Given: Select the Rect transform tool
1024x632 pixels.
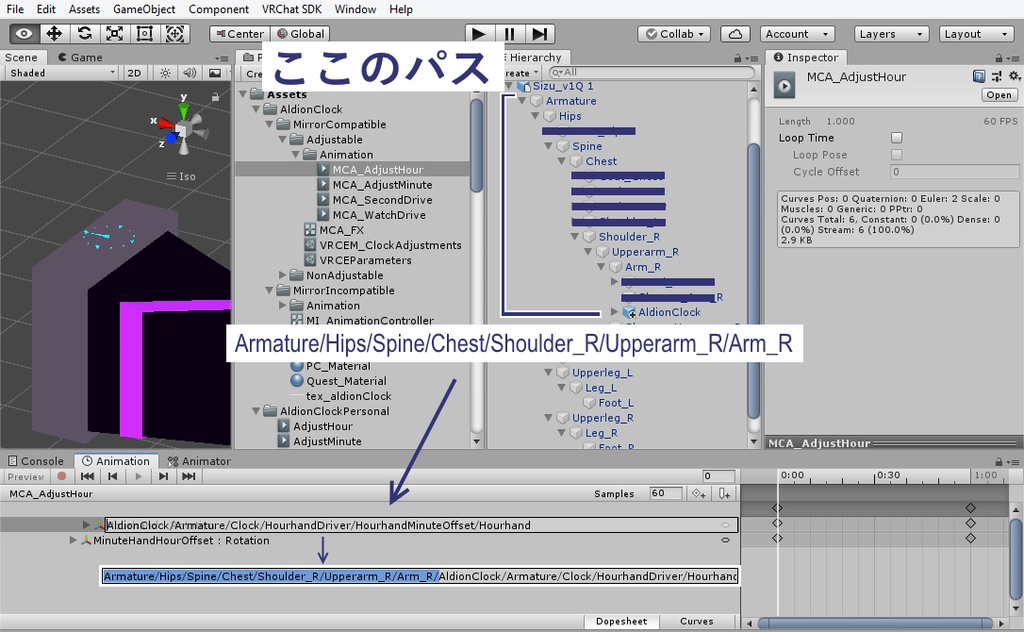Looking at the screenshot, I should (x=144, y=33).
